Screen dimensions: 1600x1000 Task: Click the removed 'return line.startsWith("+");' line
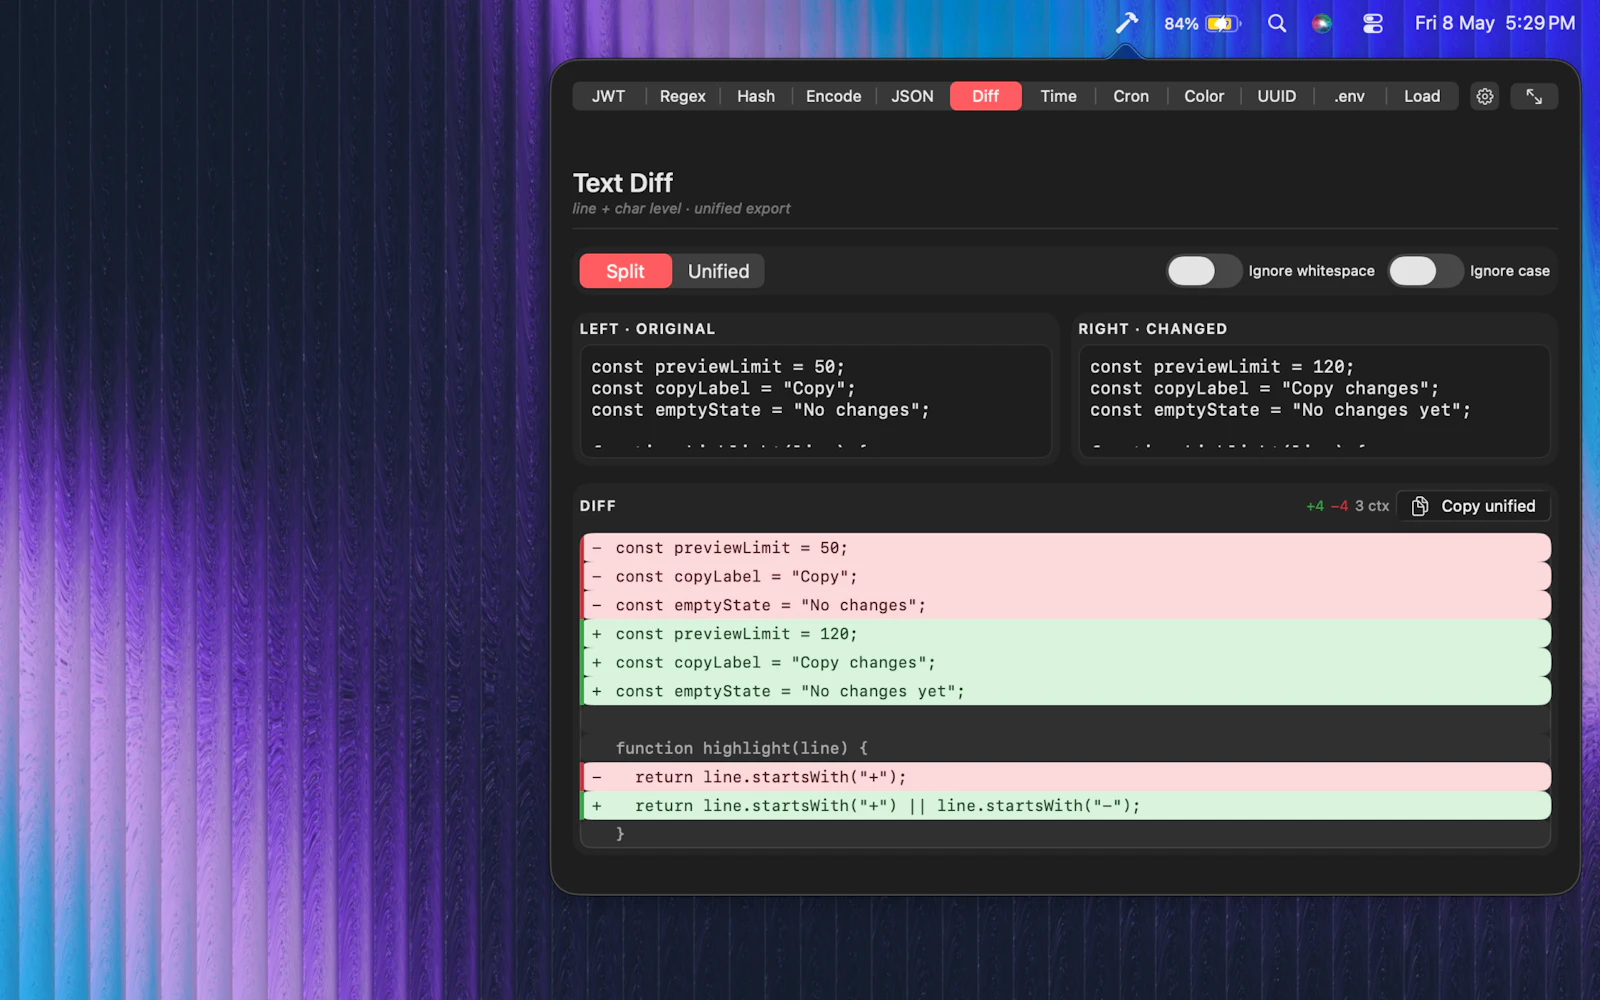tap(1066, 777)
